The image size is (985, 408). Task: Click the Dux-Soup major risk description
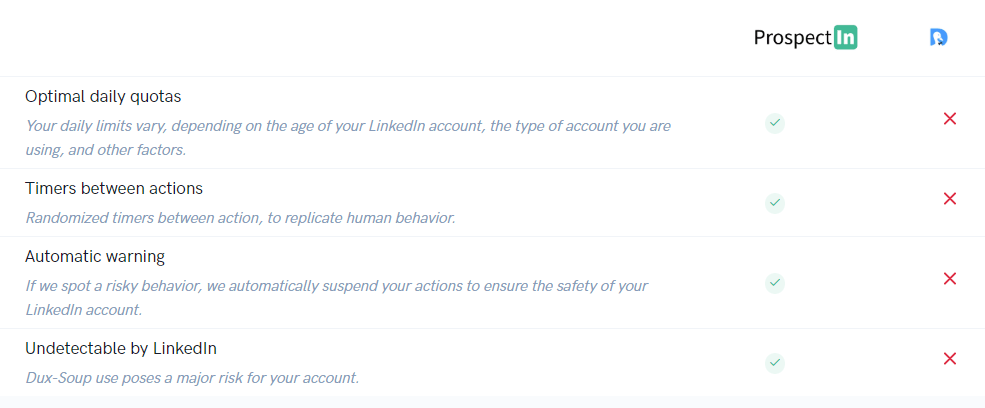click(x=192, y=378)
